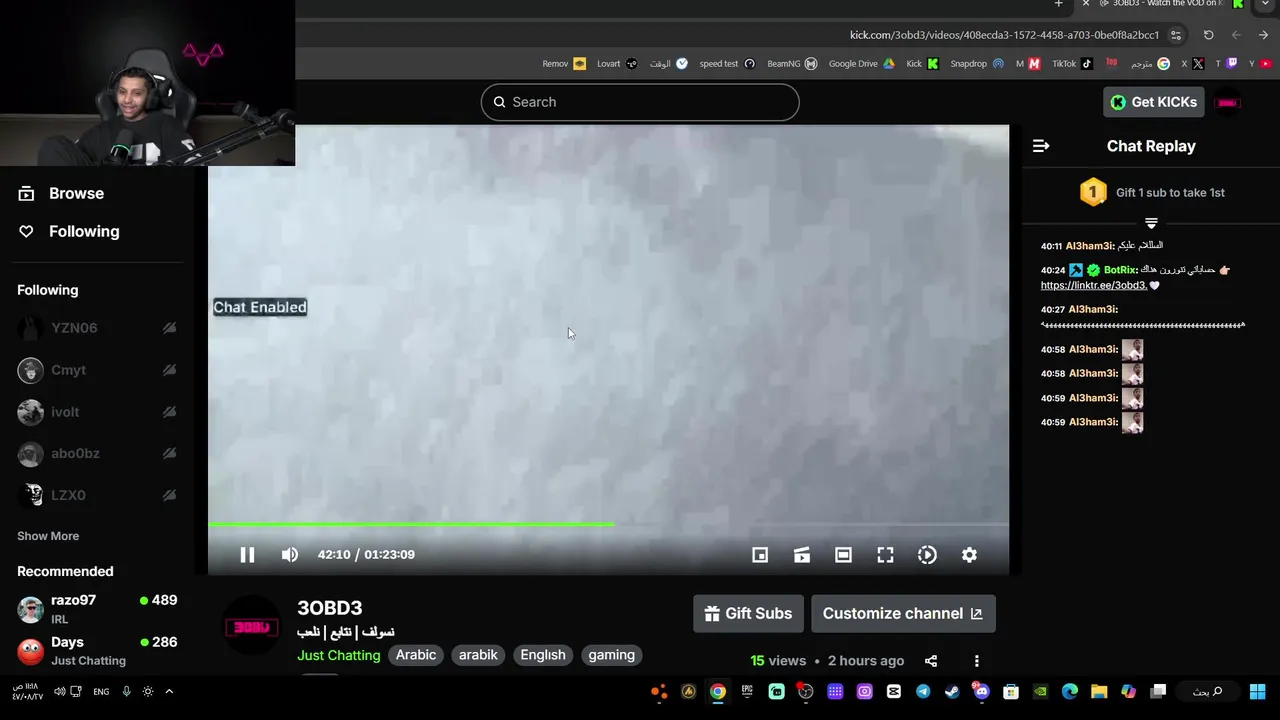Open the user profile avatar menu
This screenshot has width=1280, height=720.
[1228, 102]
